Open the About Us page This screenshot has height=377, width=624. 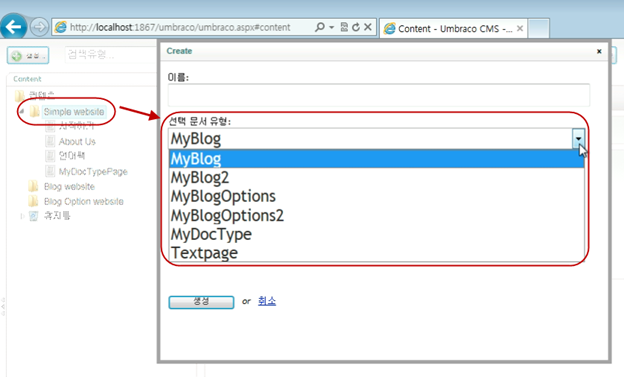[x=77, y=141]
